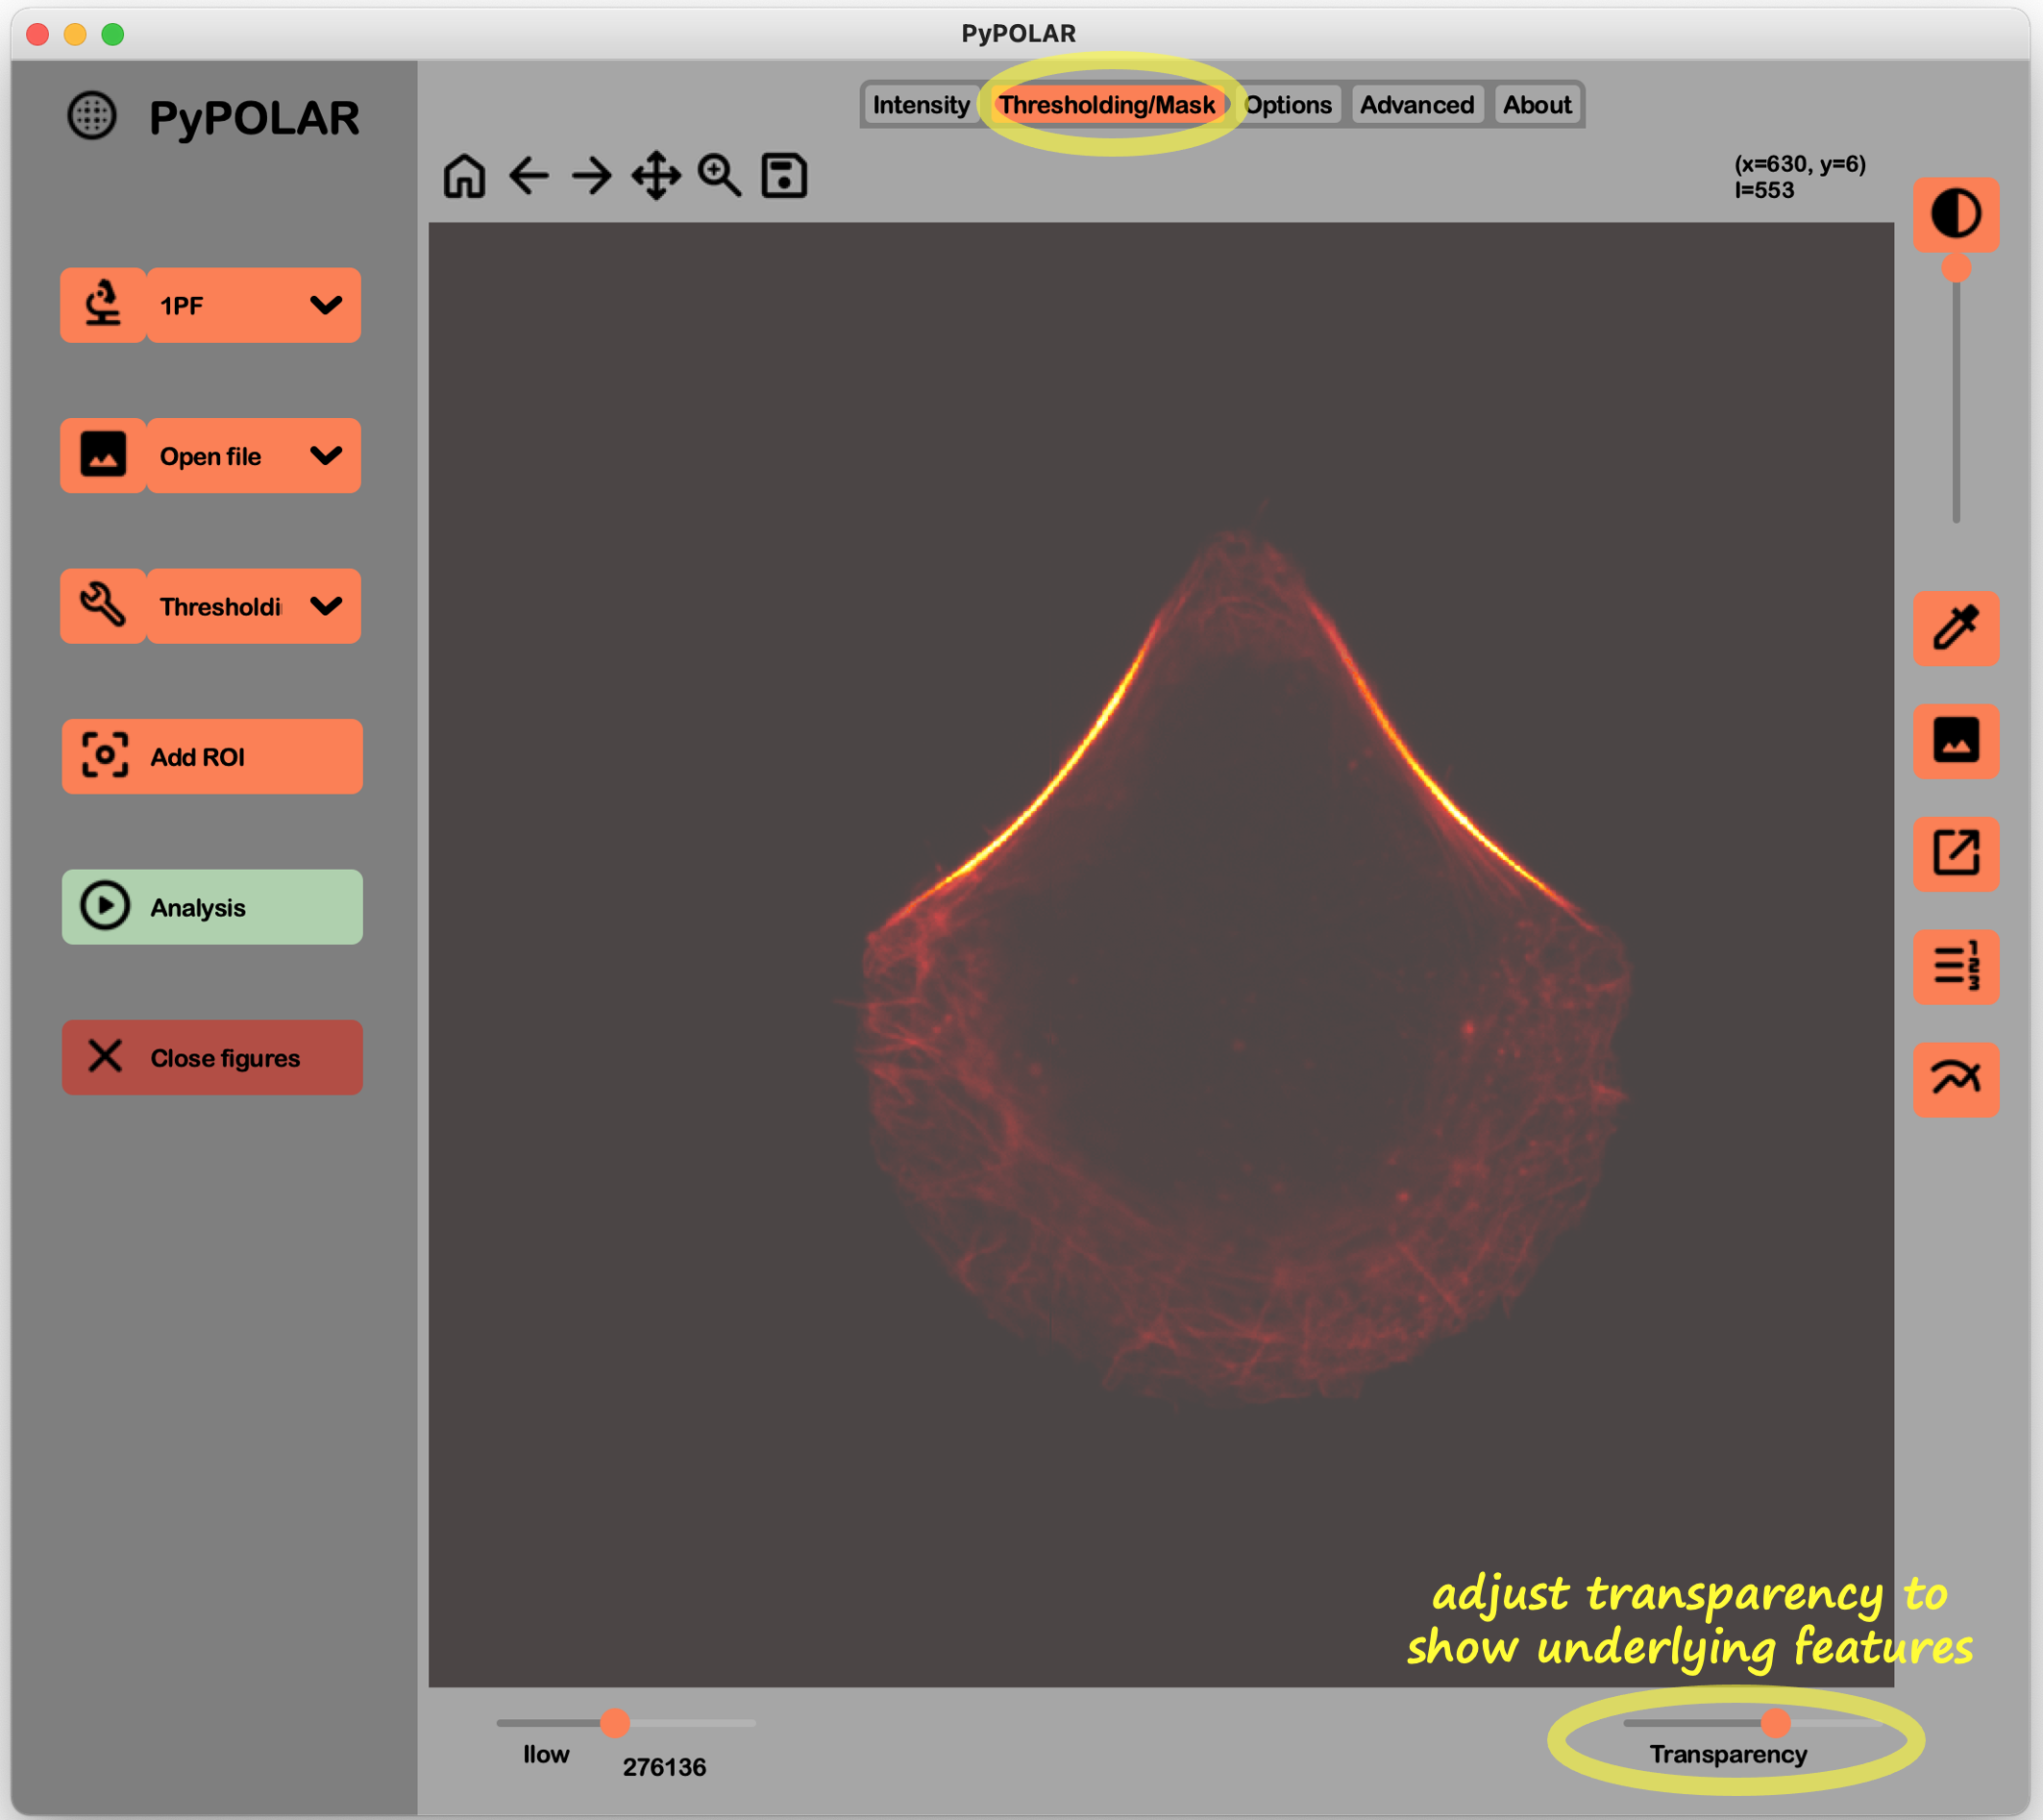Click the export open-external icon button
The width and height of the screenshot is (2043, 1820).
[1955, 853]
